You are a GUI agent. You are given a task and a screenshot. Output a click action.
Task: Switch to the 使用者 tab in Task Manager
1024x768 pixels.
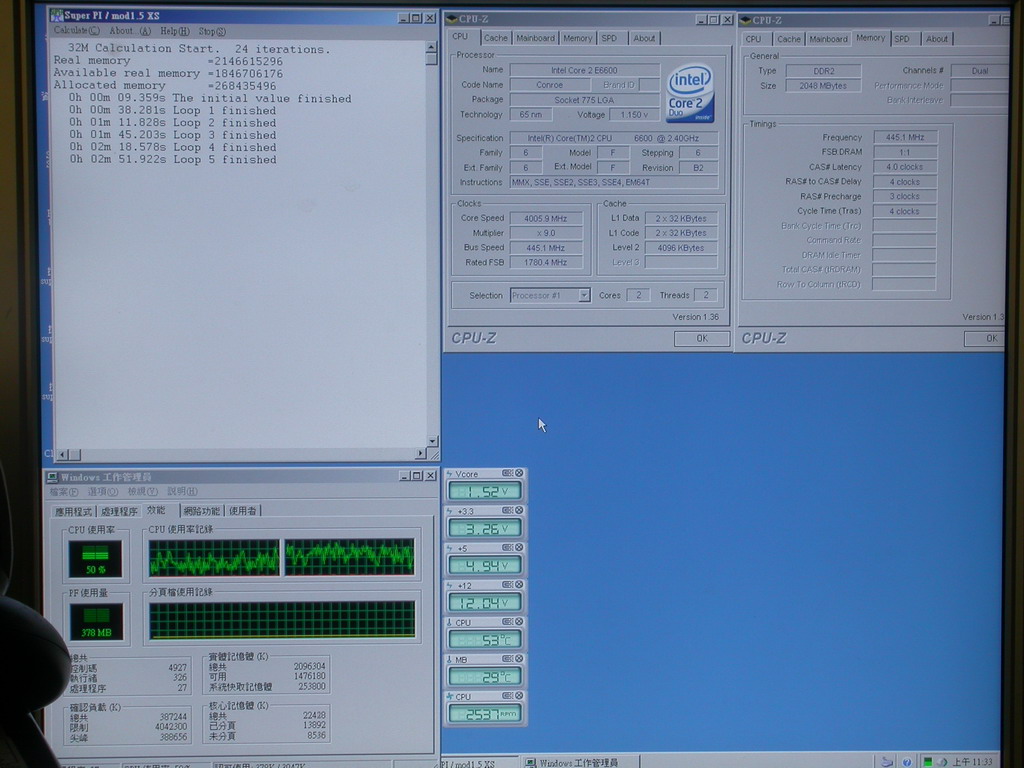tap(243, 511)
